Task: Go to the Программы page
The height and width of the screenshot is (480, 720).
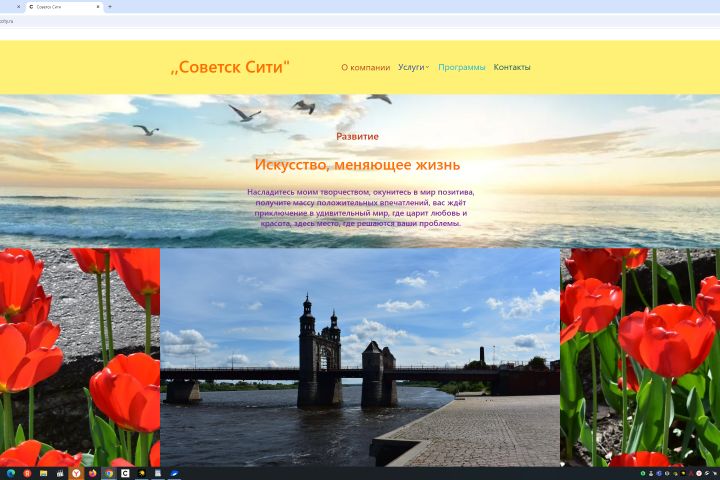Action: [x=461, y=68]
